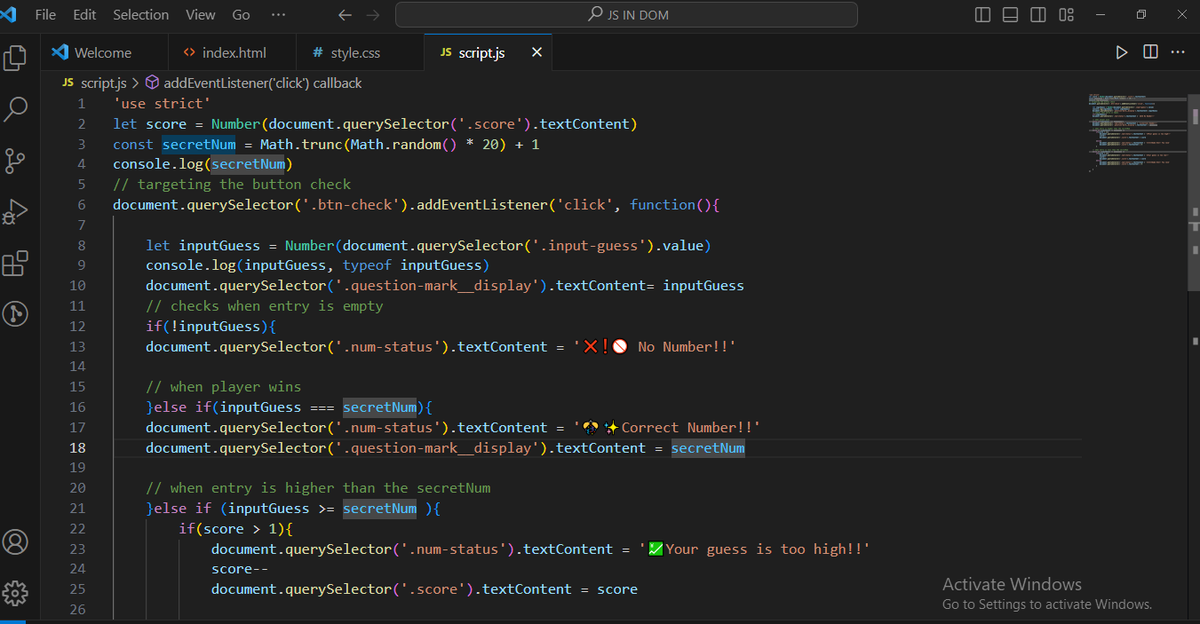The height and width of the screenshot is (624, 1200).
Task: Open the Run and Debug view
Action: click(15, 211)
